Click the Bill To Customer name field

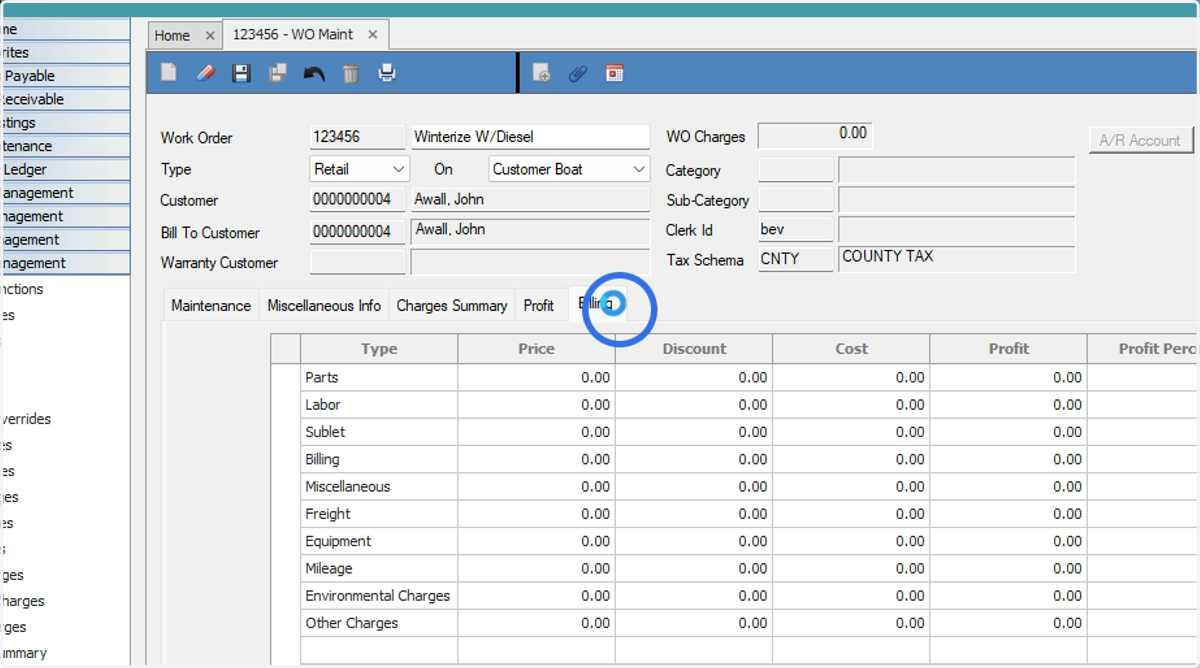click(530, 231)
